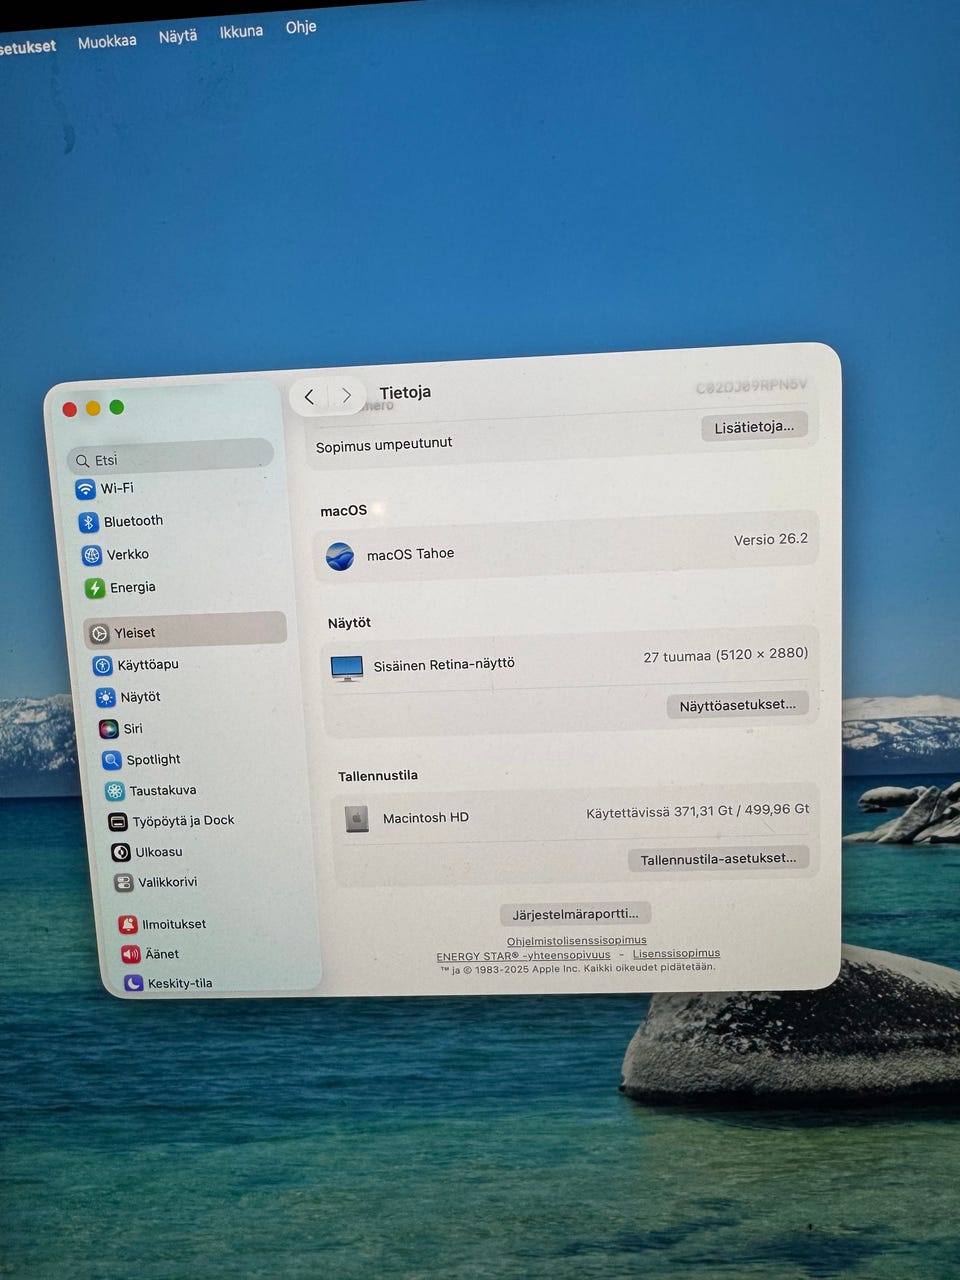Open the Muokkaa menu
The width and height of the screenshot is (960, 1280).
[x=107, y=42]
